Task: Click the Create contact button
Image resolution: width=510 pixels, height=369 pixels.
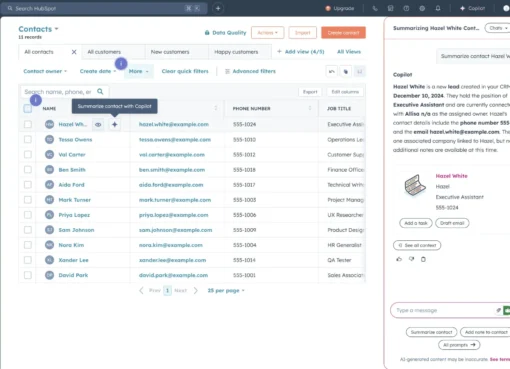Action: [x=343, y=33]
